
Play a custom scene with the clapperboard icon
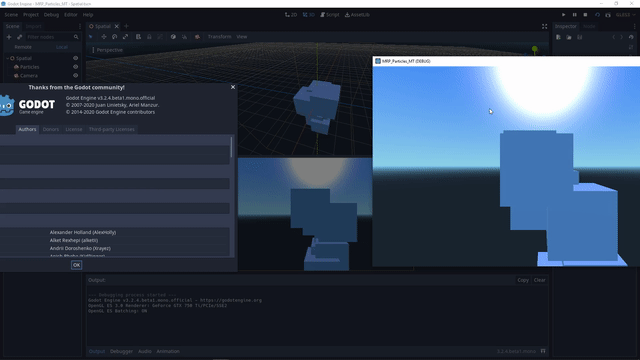coord(608,15)
